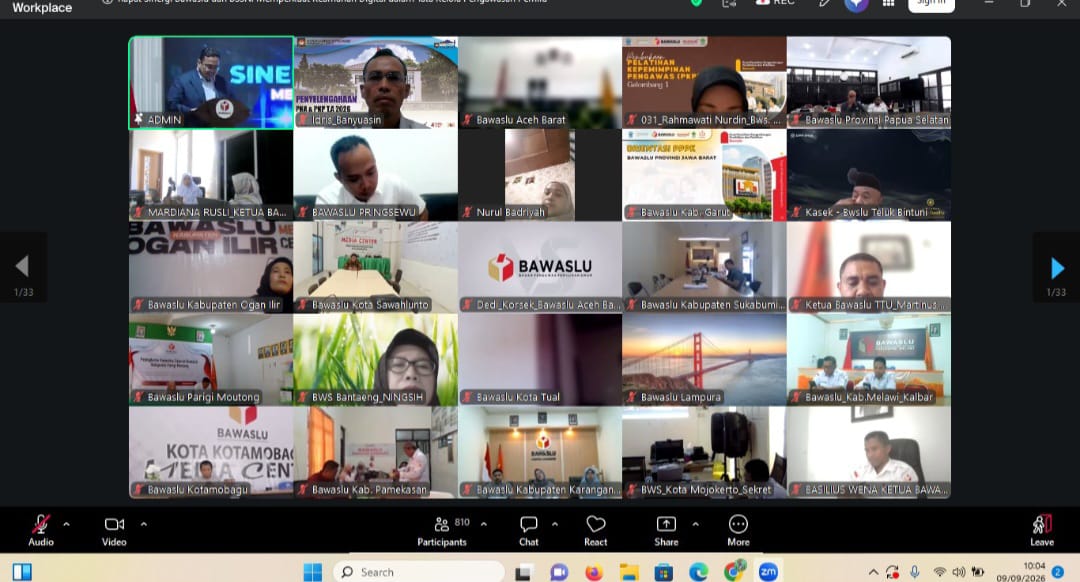Open the Windows Start menu
The height and width of the screenshot is (582, 1080).
coord(313,572)
